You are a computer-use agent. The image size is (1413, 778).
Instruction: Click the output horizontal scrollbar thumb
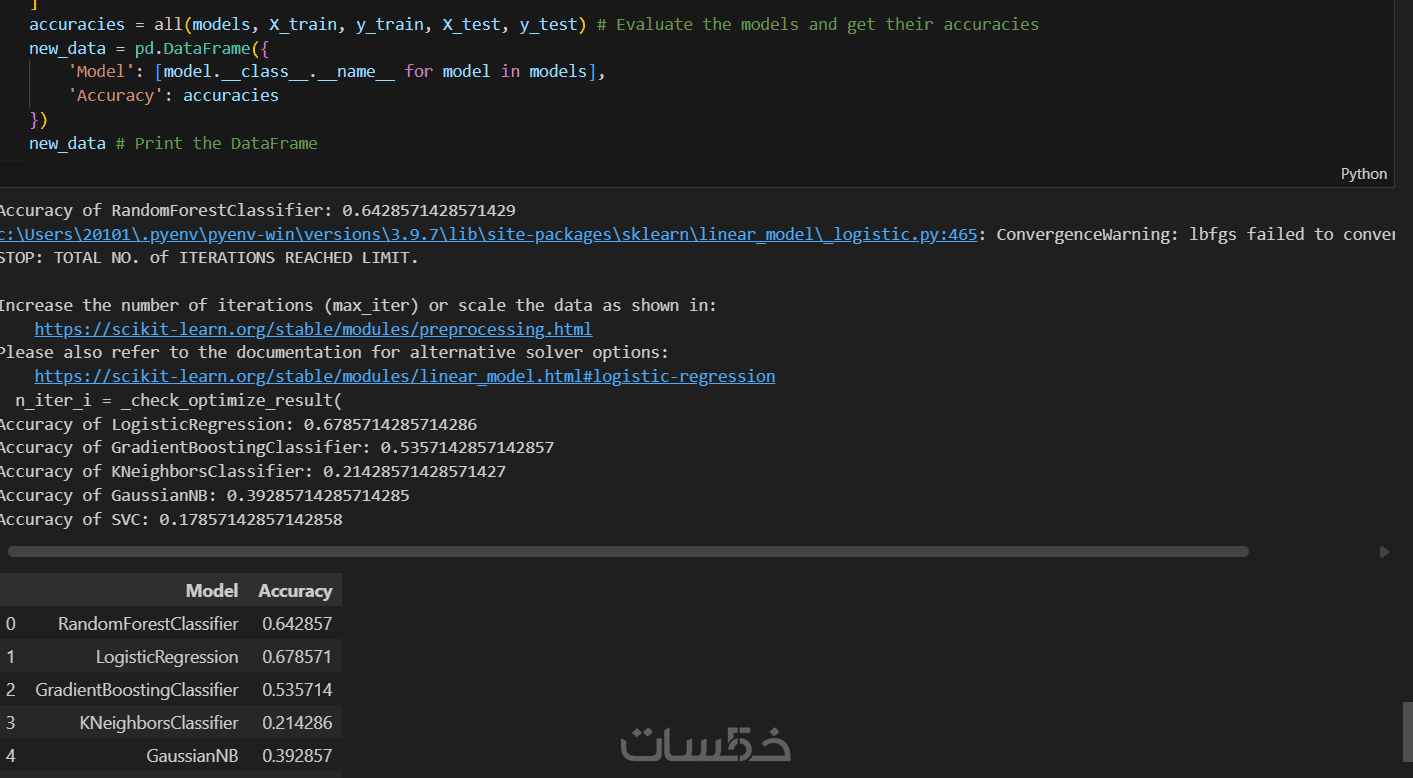[628, 551]
